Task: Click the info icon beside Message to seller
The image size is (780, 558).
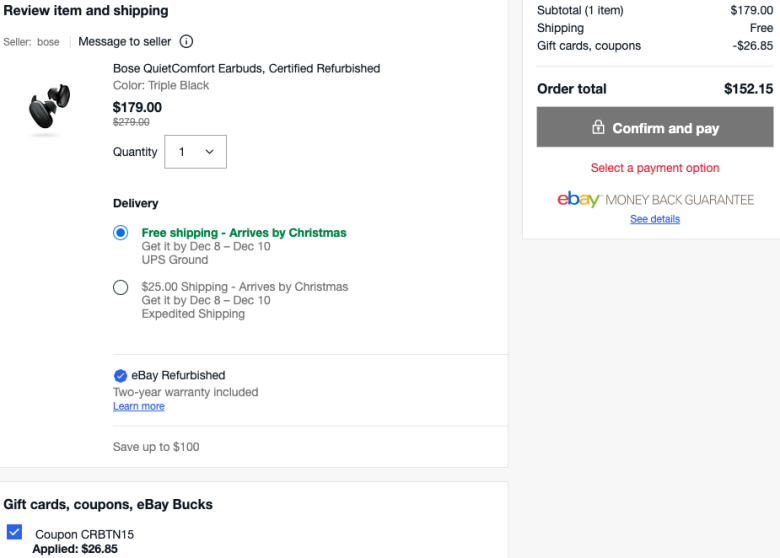Action: [x=186, y=41]
